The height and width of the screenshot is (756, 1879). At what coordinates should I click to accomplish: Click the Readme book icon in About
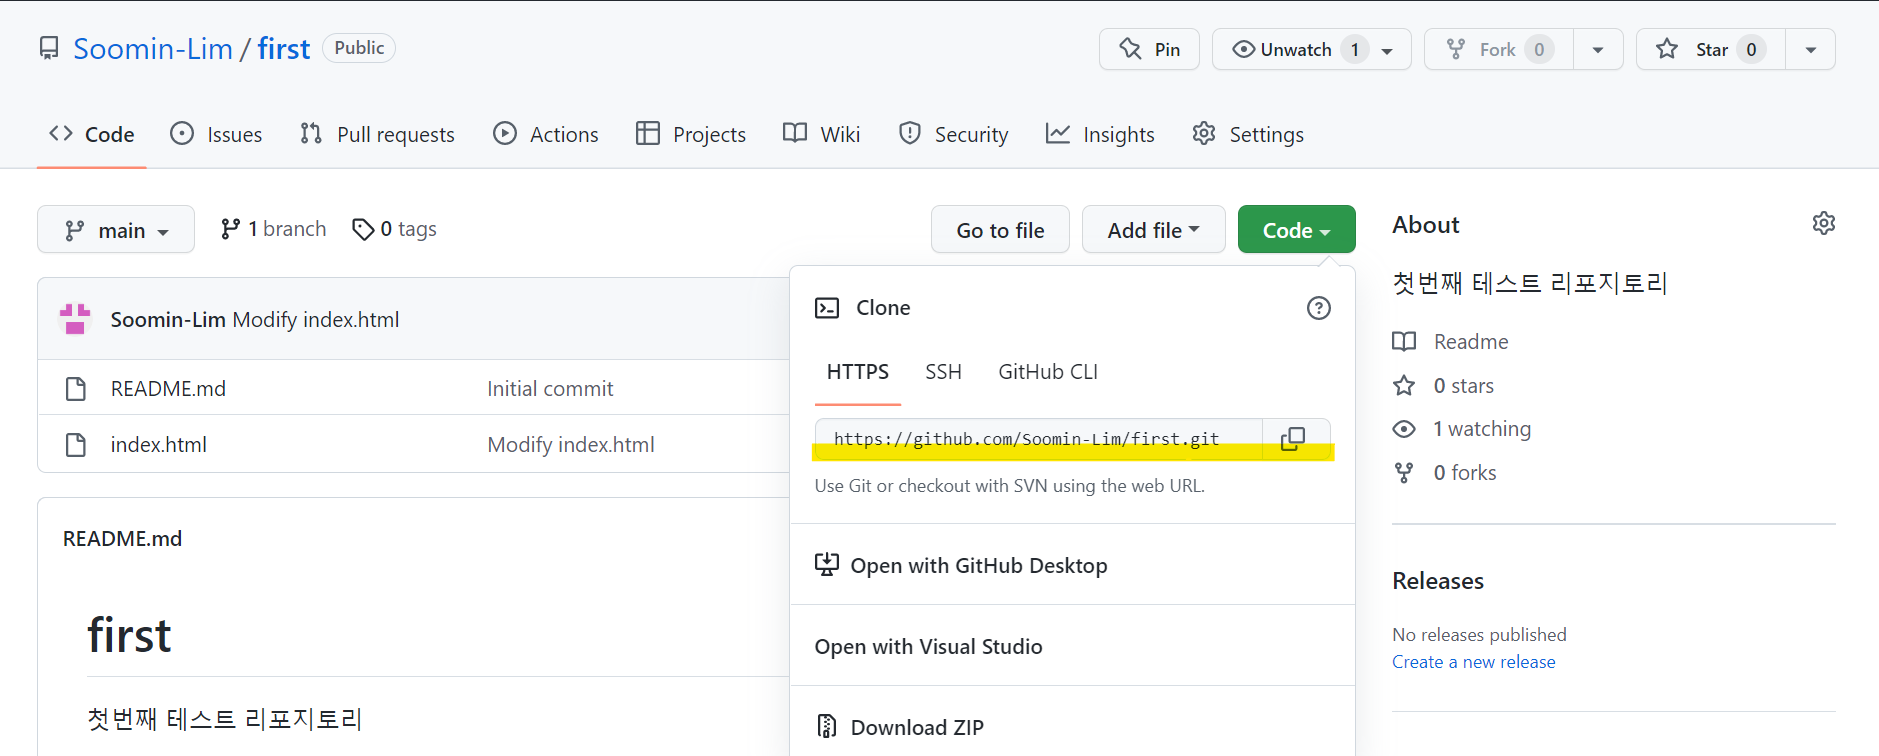[x=1404, y=341]
